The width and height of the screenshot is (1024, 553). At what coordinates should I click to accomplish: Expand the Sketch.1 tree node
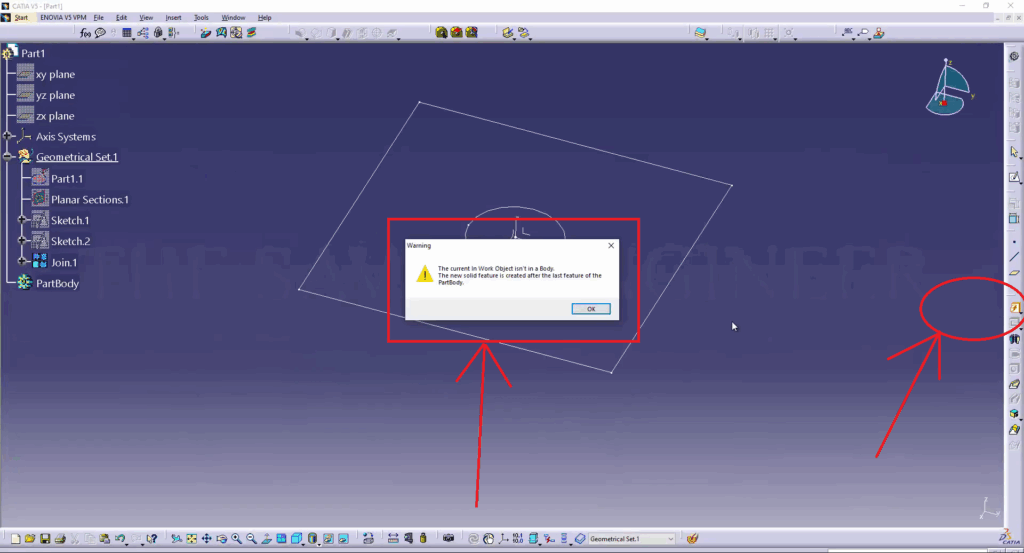pyautogui.click(x=22, y=220)
